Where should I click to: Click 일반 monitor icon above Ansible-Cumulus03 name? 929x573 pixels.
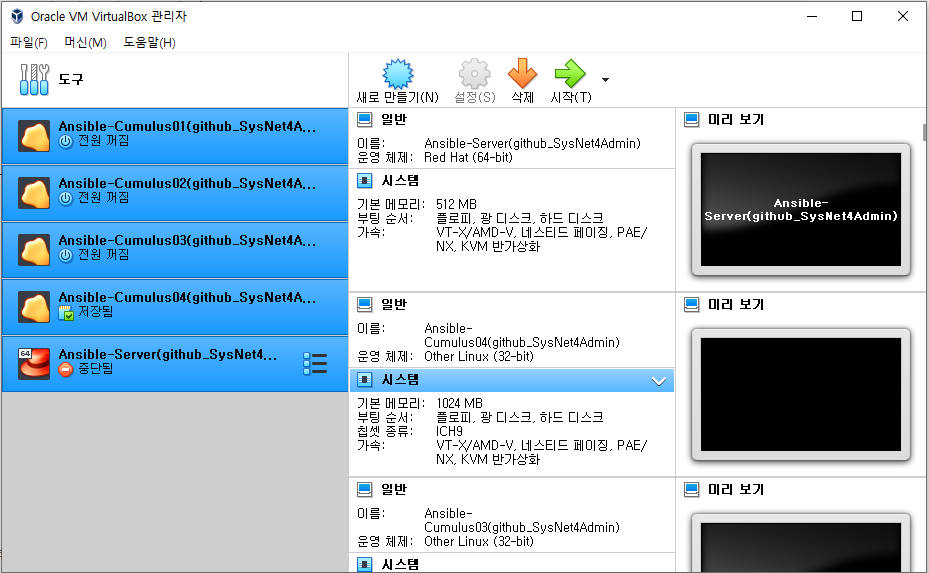pos(364,489)
